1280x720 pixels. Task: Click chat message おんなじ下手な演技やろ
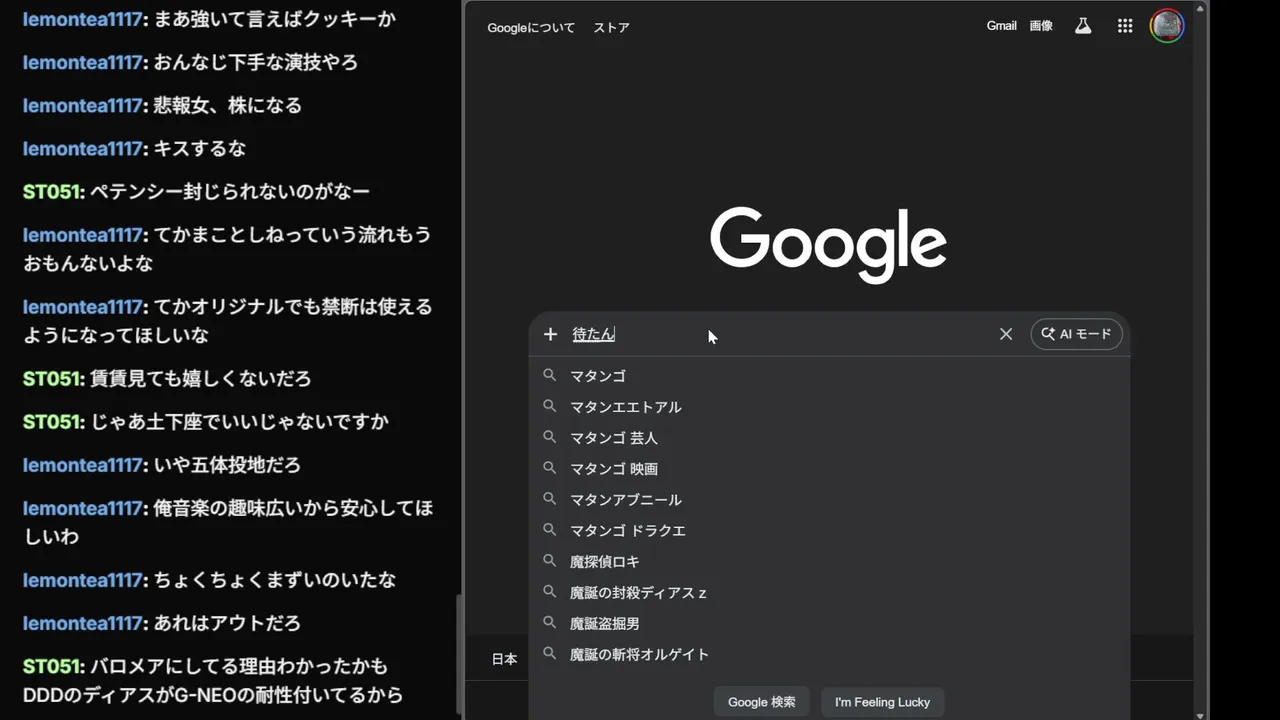coord(190,62)
